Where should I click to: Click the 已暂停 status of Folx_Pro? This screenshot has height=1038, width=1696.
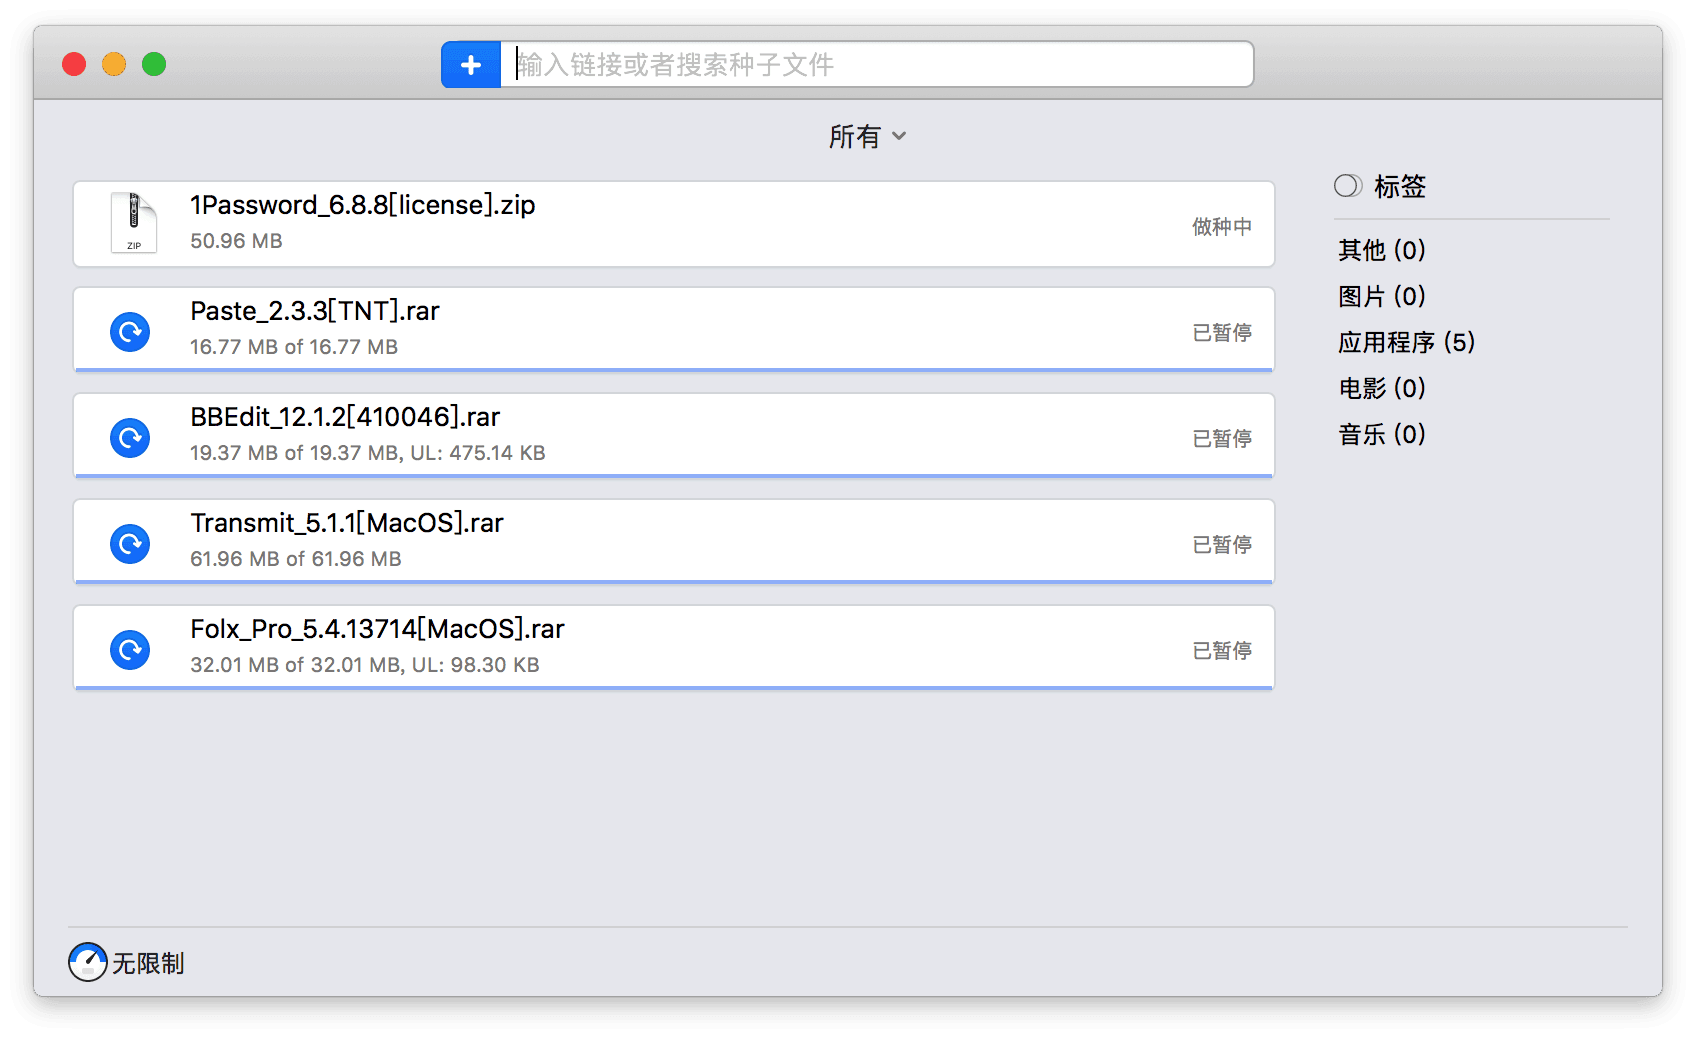(1222, 651)
